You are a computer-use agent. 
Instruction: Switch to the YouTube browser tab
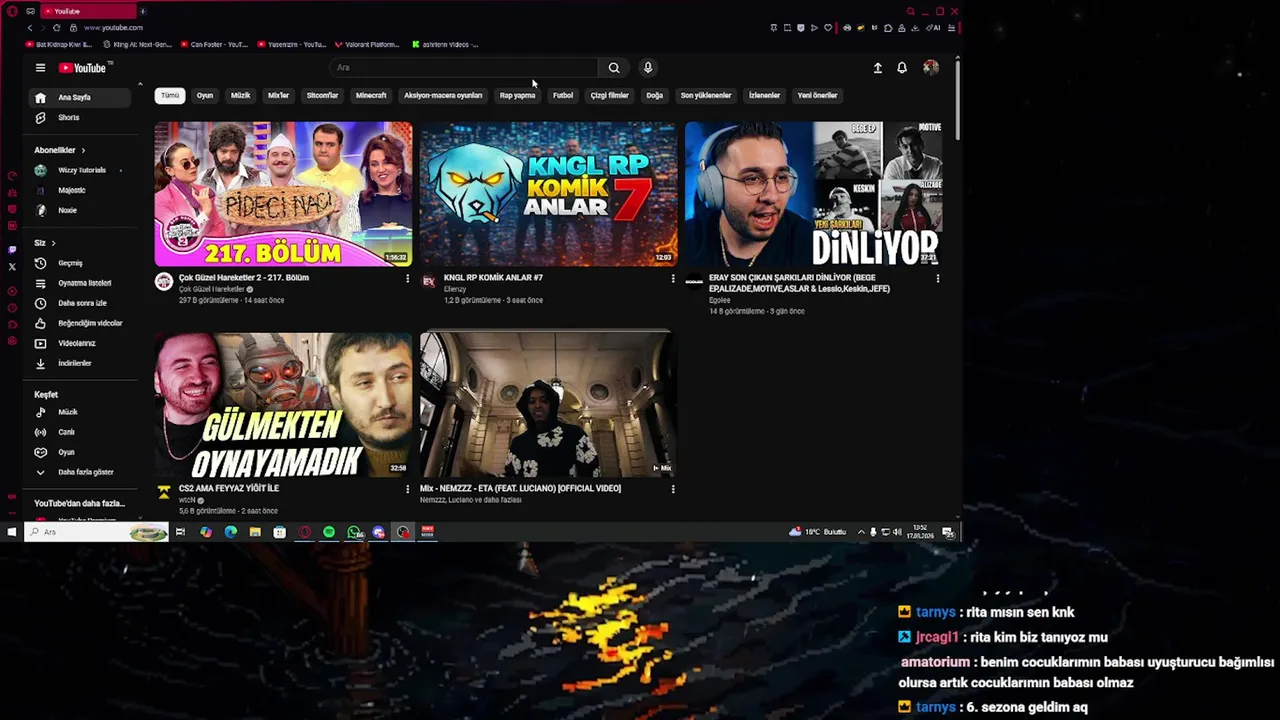(87, 11)
